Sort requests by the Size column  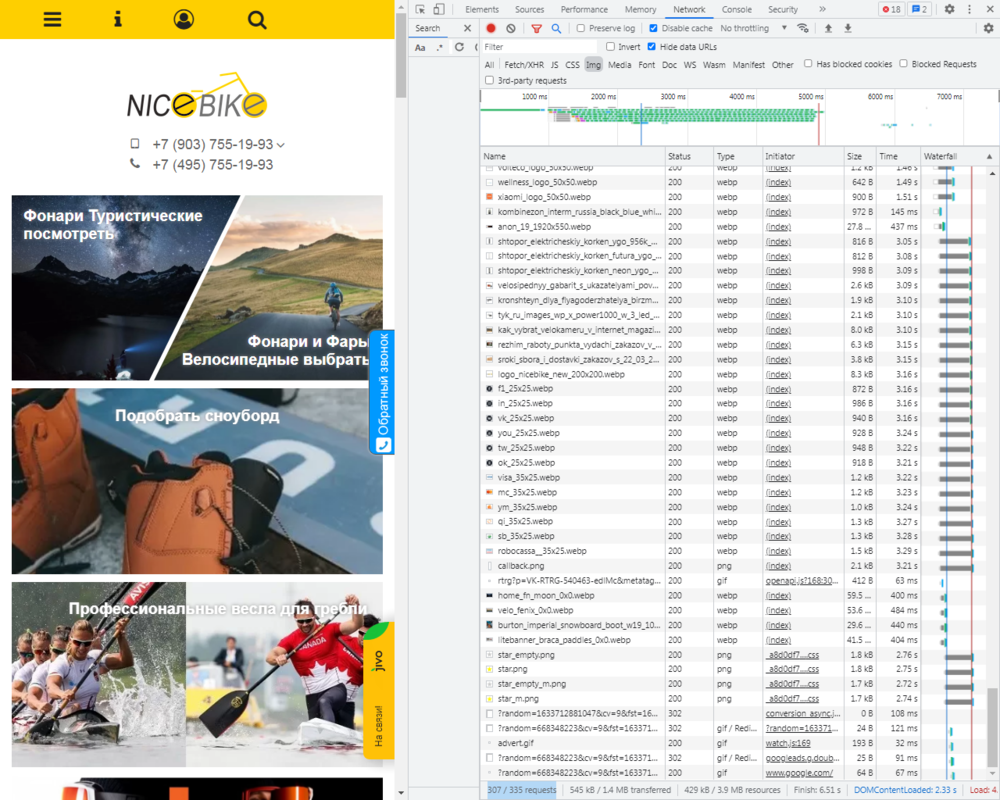click(x=860, y=156)
